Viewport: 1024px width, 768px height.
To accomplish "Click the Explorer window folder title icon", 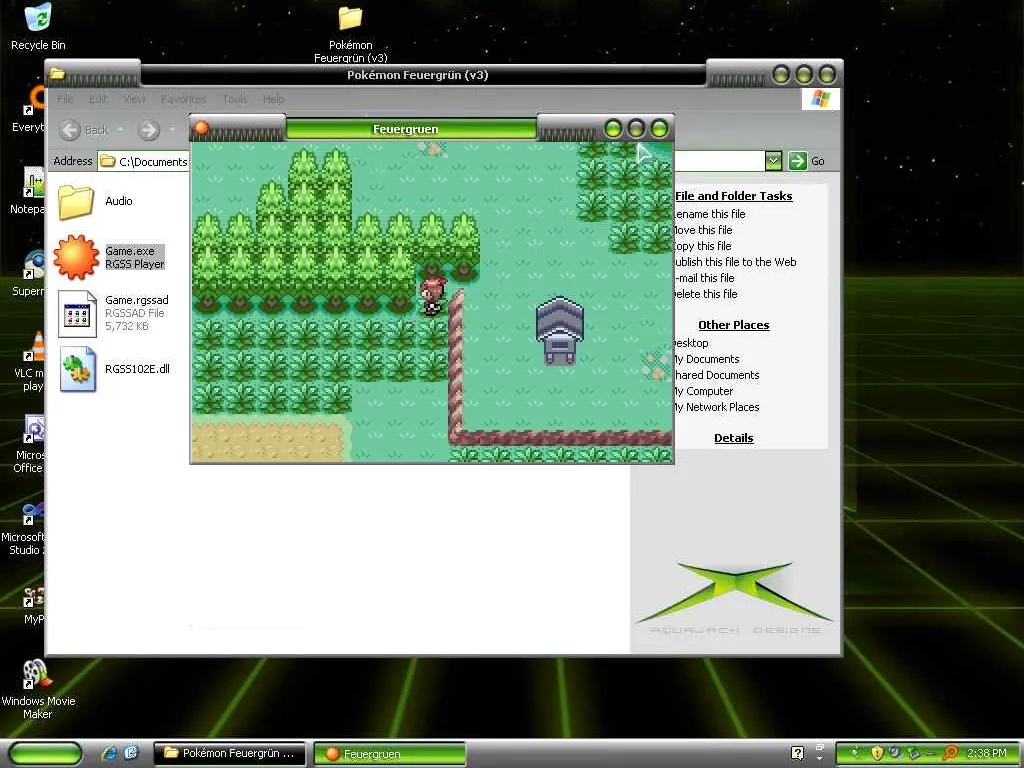I will pos(57,74).
